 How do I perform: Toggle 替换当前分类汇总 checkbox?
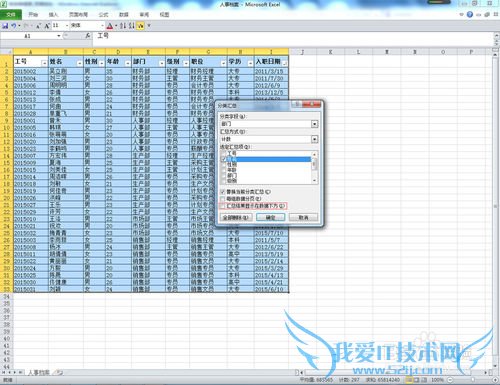(223, 192)
